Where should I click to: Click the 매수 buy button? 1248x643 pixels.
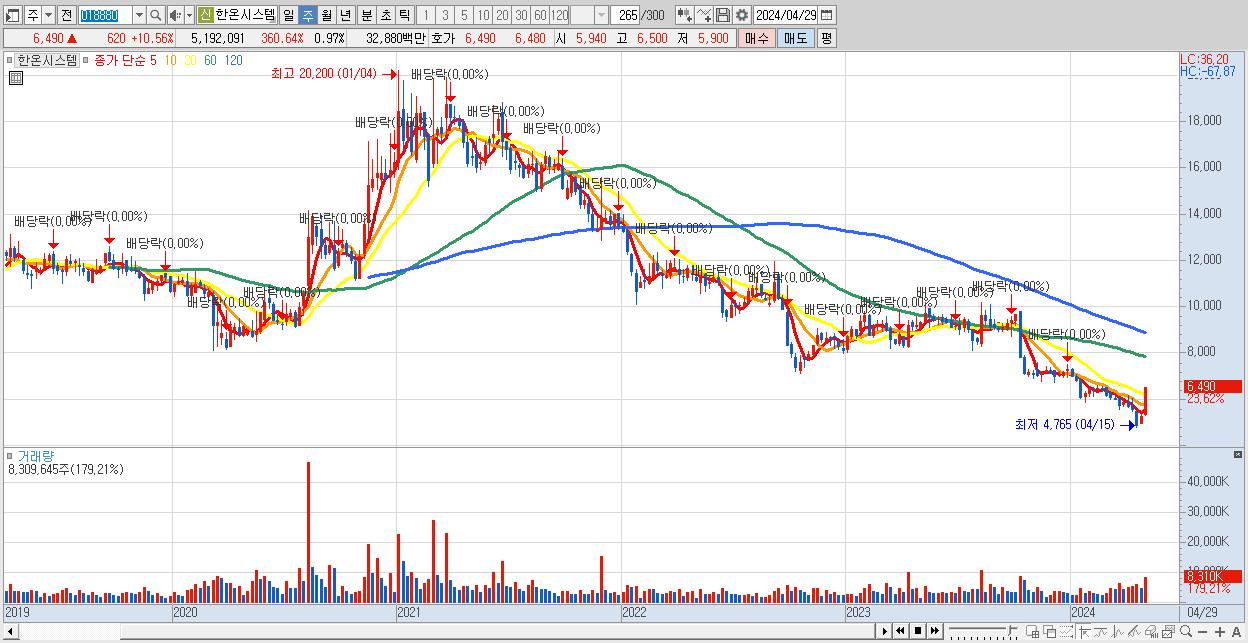[756, 38]
